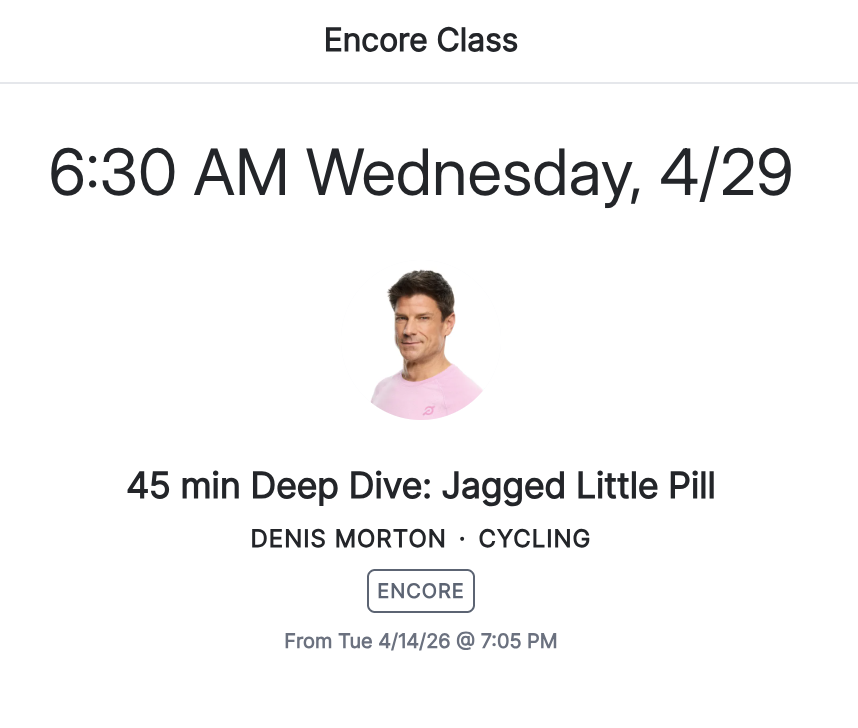The image size is (858, 728).
Task: Click the Encore Class header title
Action: pos(421,41)
